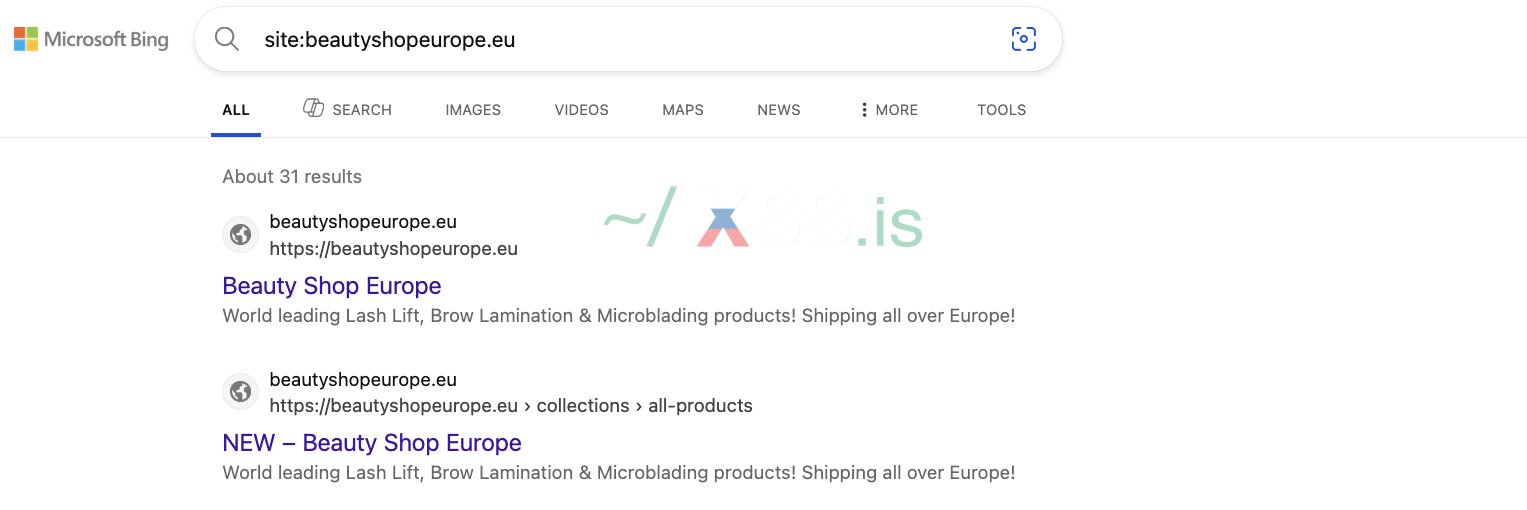Click the three-dot More icon
This screenshot has width=1527, height=510.
click(864, 110)
